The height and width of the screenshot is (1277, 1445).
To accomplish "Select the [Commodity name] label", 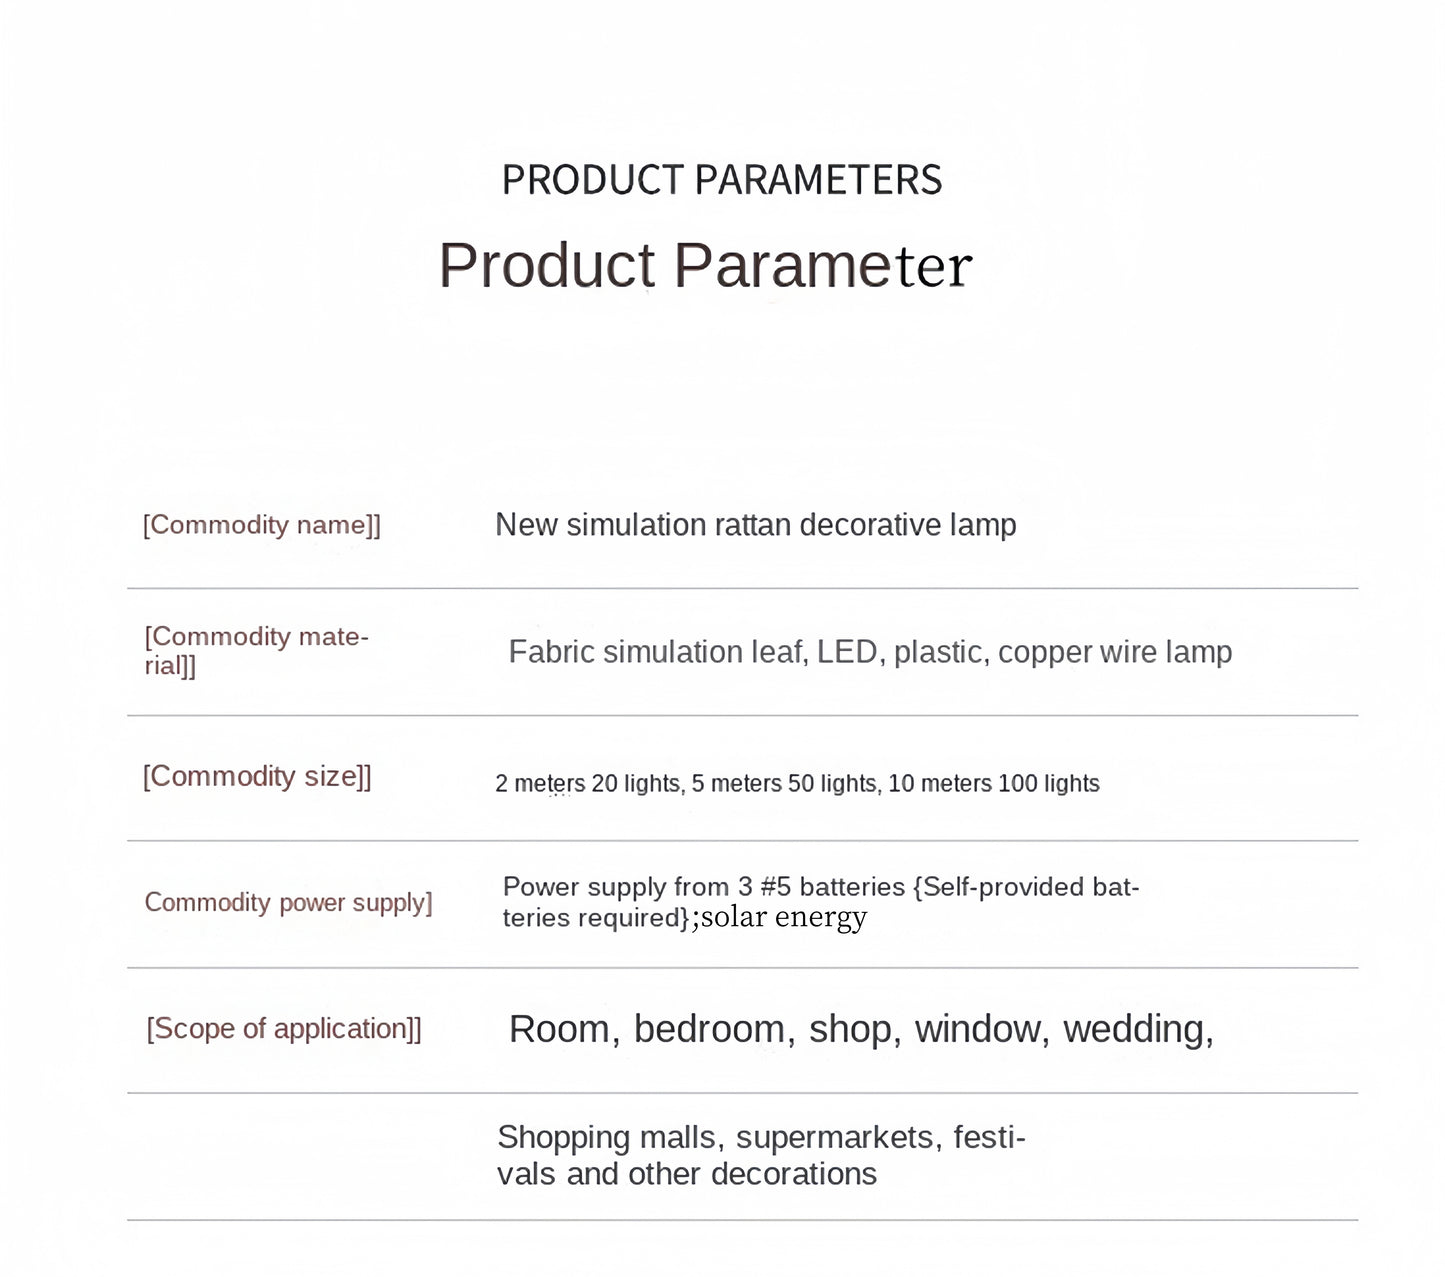I will click(x=262, y=525).
